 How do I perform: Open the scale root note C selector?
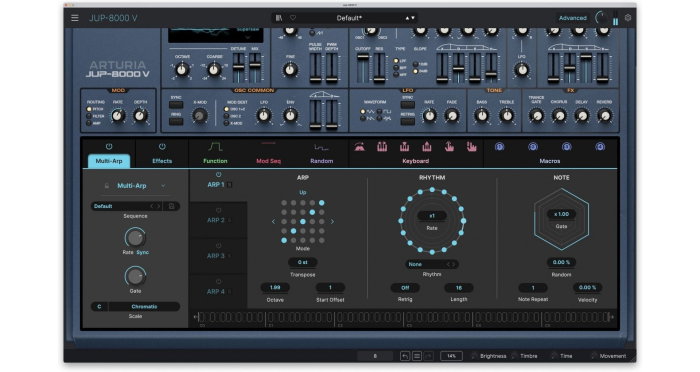[x=99, y=307]
